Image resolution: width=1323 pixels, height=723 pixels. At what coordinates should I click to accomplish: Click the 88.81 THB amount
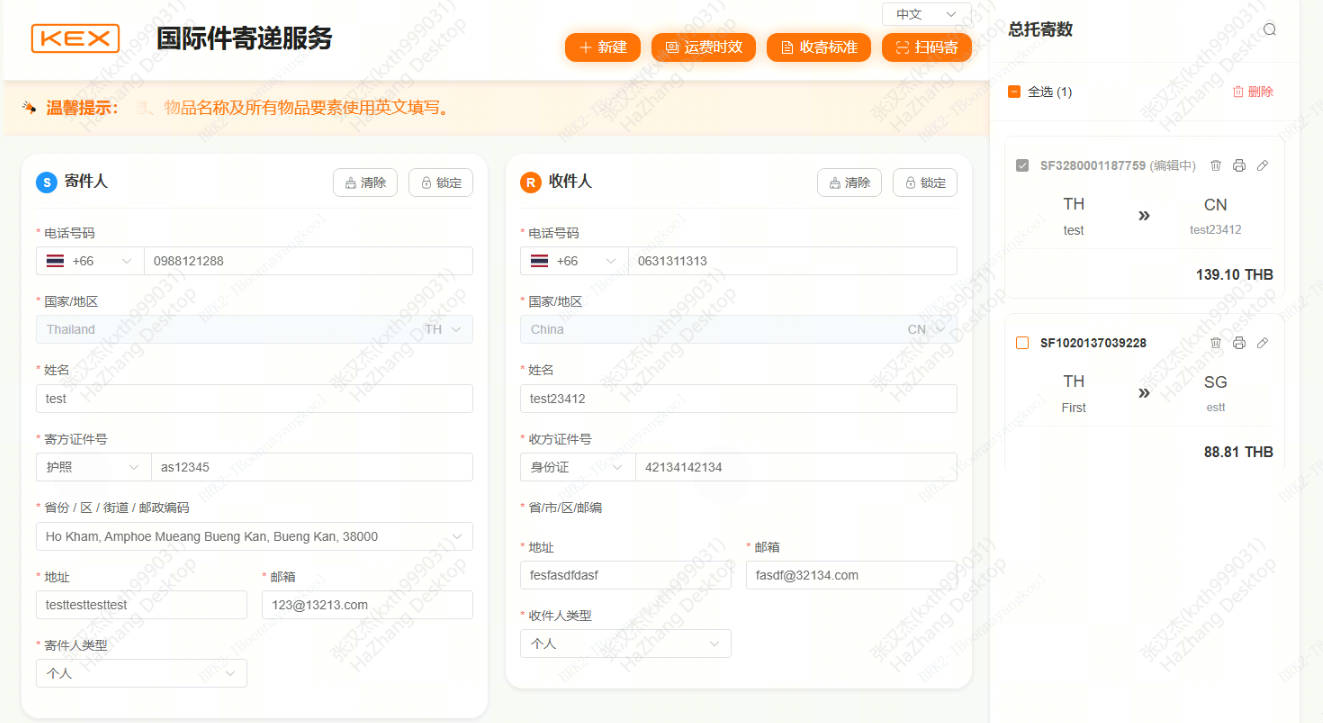(x=1238, y=452)
